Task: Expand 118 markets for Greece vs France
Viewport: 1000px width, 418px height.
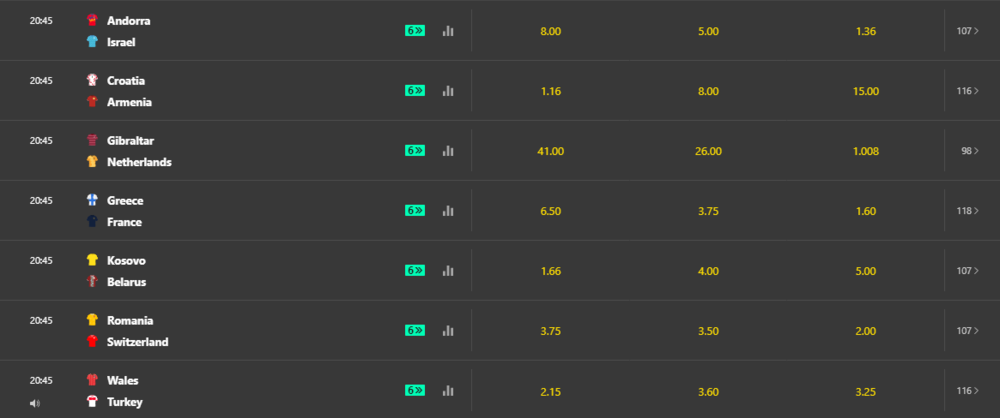Action: 967,211
